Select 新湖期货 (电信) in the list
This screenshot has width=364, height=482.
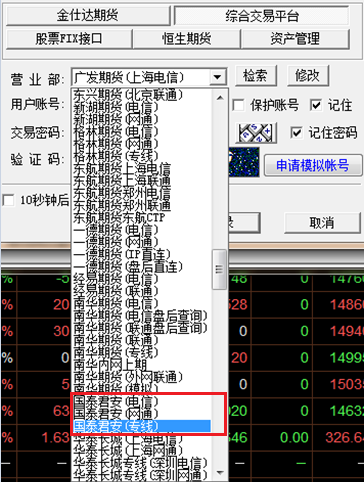142,107
